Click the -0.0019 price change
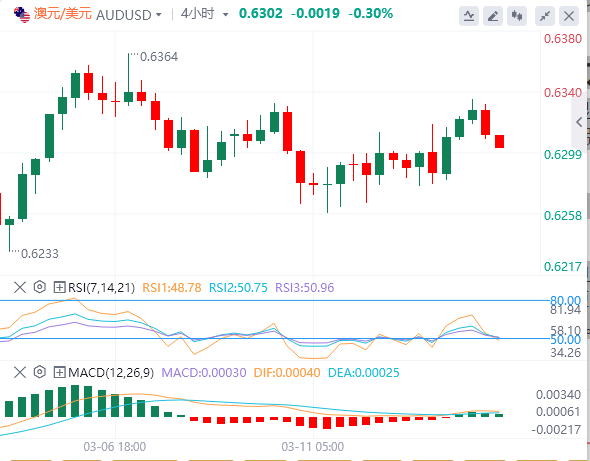The image size is (590, 461). point(315,14)
